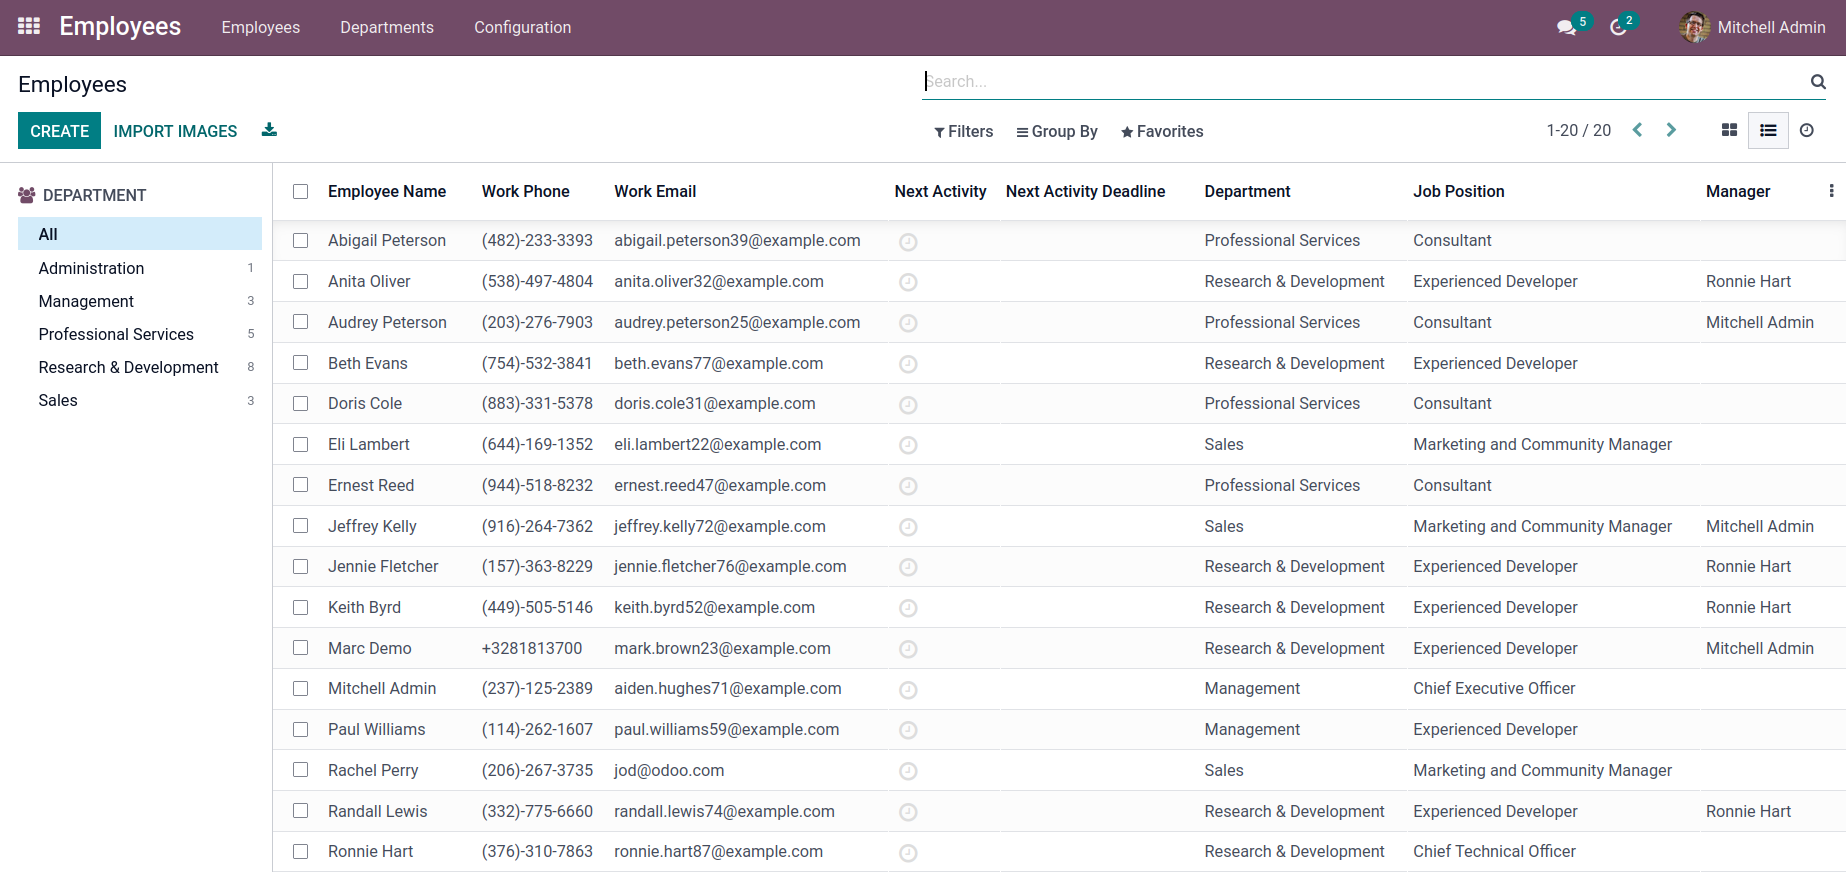Tick the select-all employees checkbox
The height and width of the screenshot is (872, 1846).
point(300,192)
